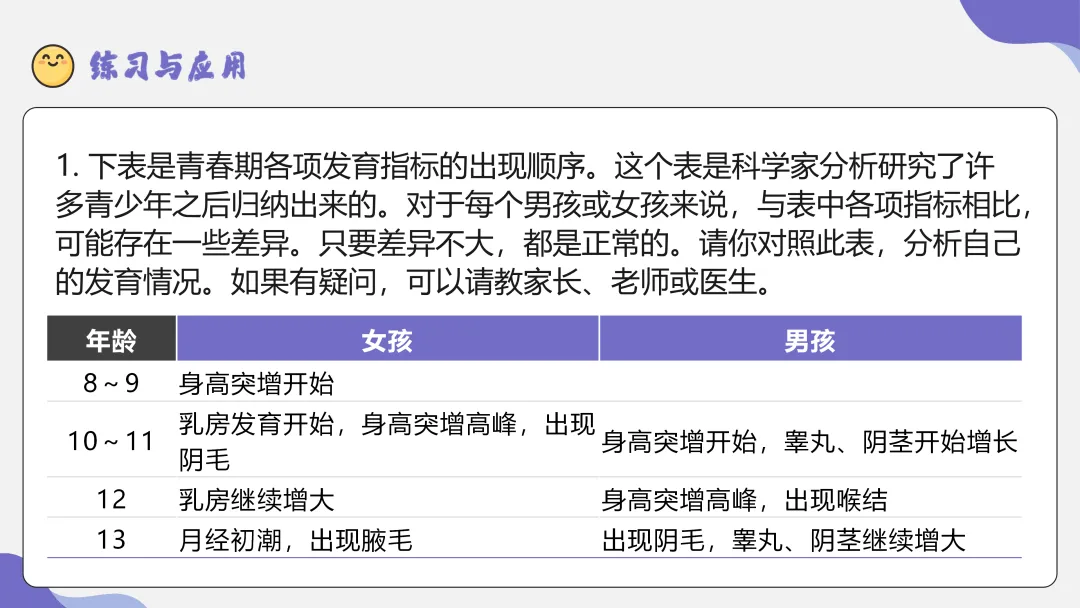
Task: Select the 女孩 column header
Action: tap(388, 338)
